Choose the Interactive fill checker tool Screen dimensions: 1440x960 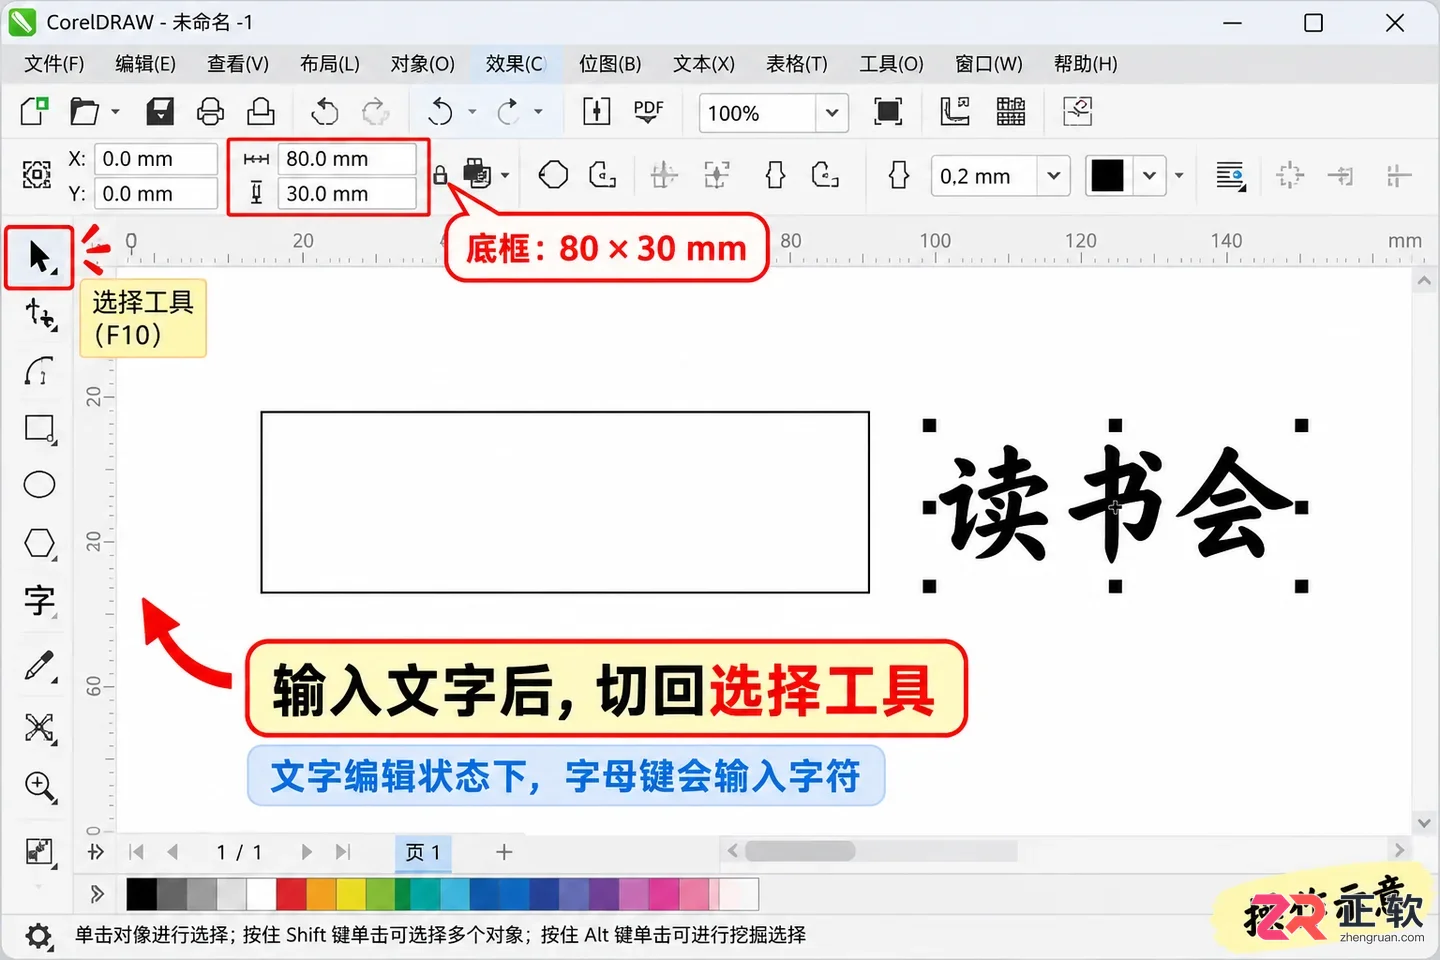click(39, 851)
